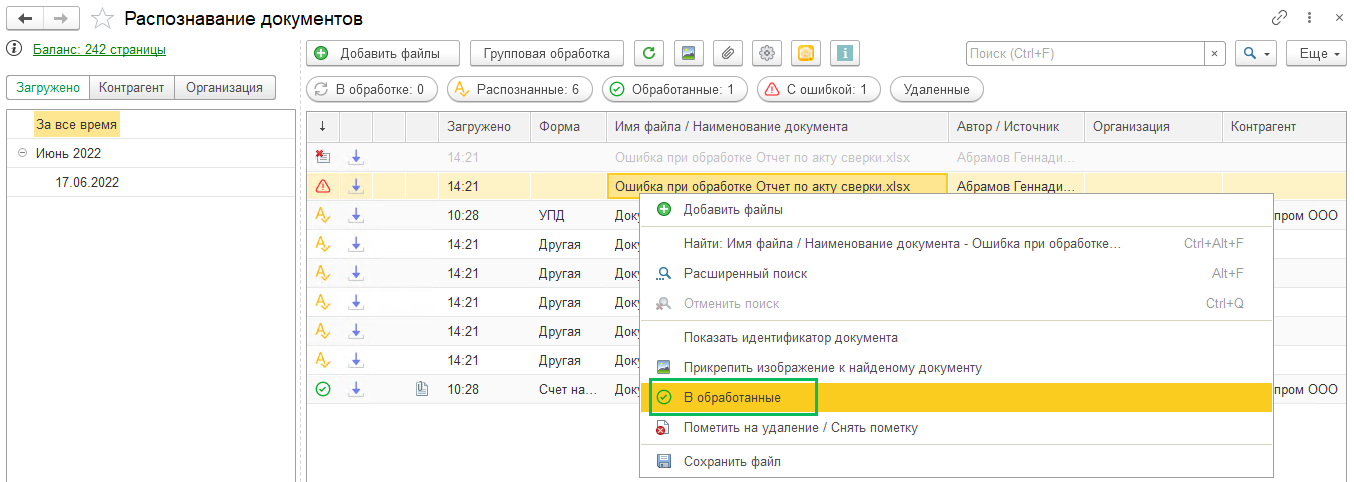
Task: Click document page icon in Счет на row
Action: (421, 390)
